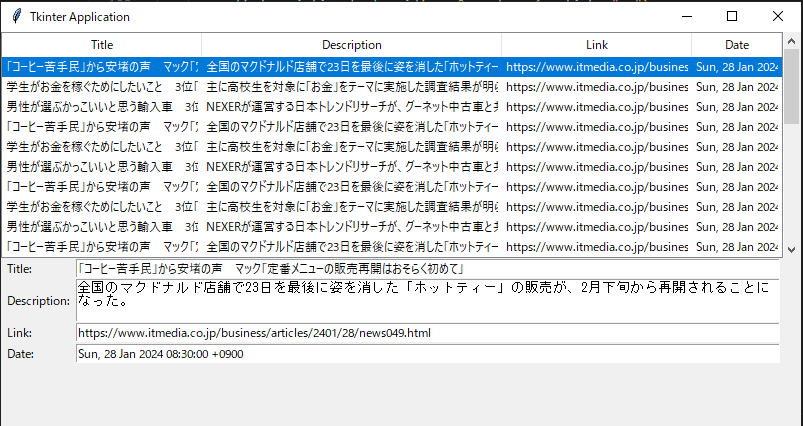Click the Date column header

tap(736, 45)
